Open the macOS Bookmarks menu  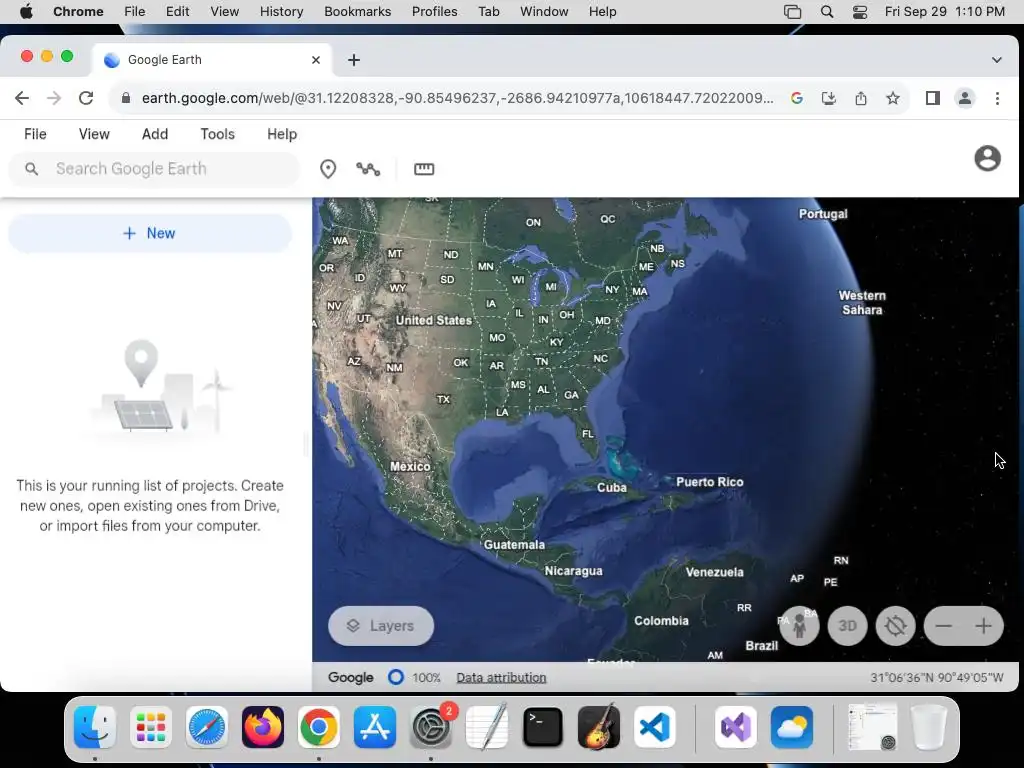point(357,12)
